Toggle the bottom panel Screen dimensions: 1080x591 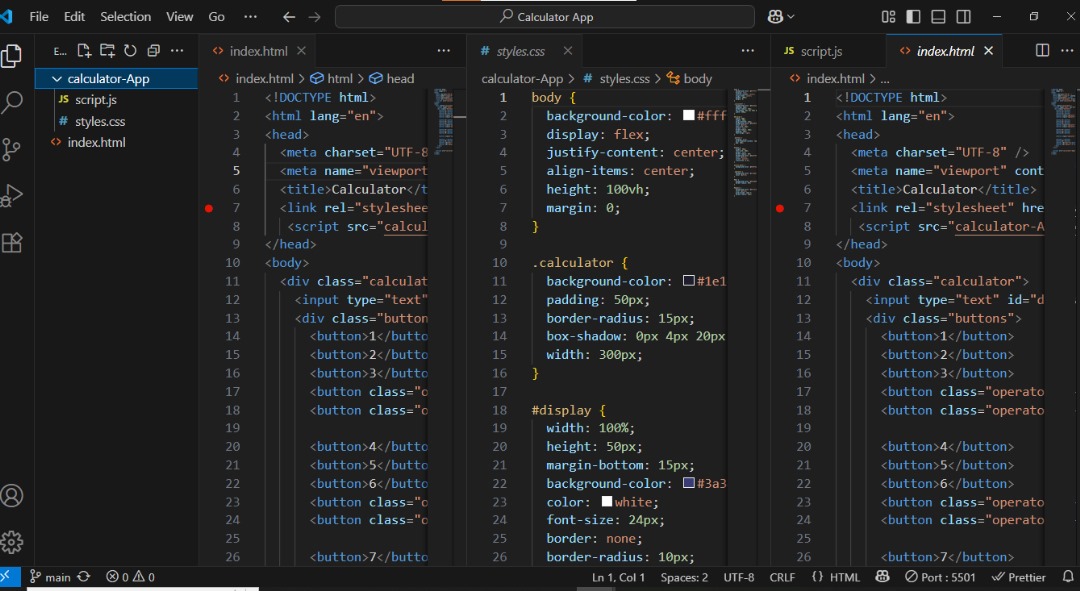click(x=938, y=17)
